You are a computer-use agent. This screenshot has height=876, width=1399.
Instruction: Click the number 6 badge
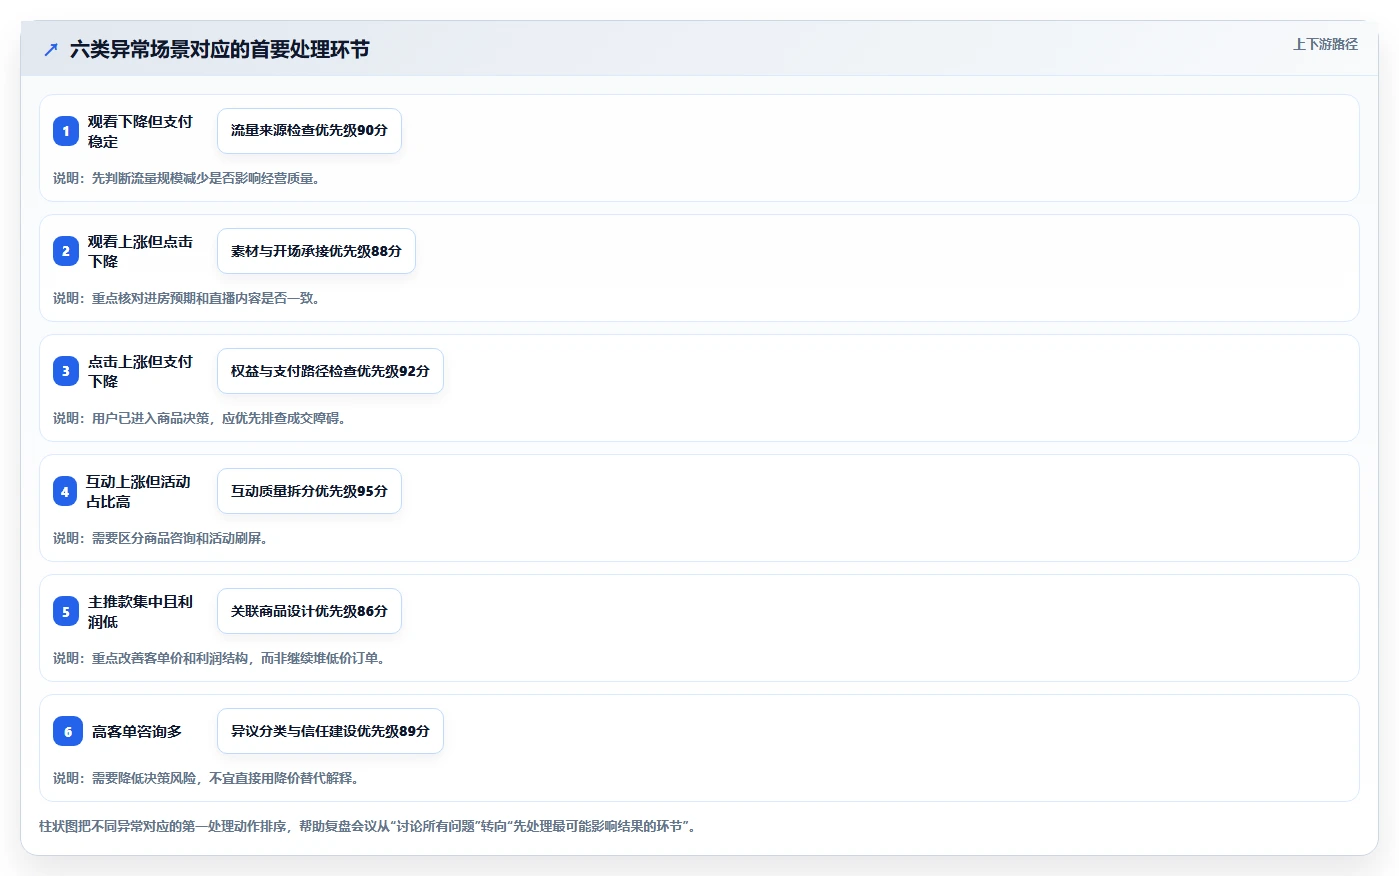point(68,731)
